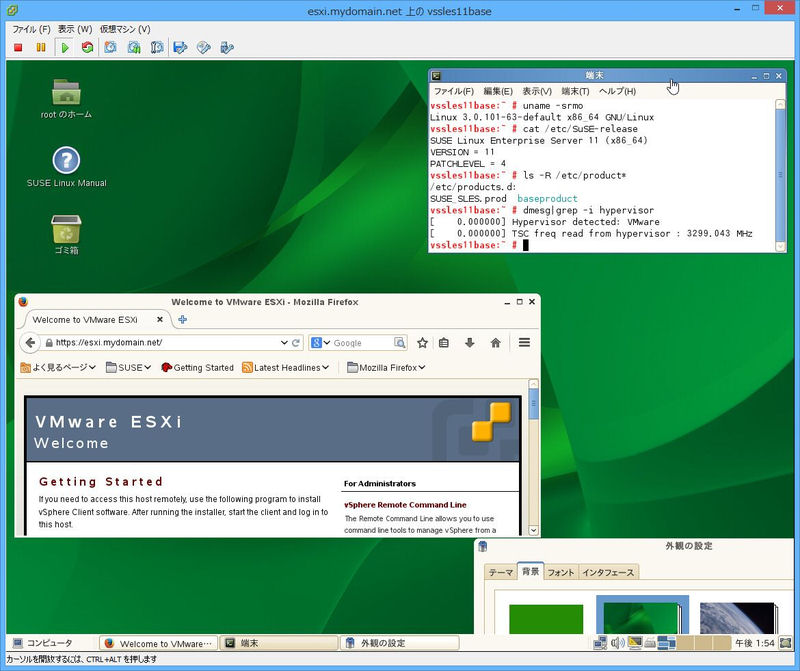Click the CD/DVD drive connect icon
This screenshot has width=800, height=671.
204,47
